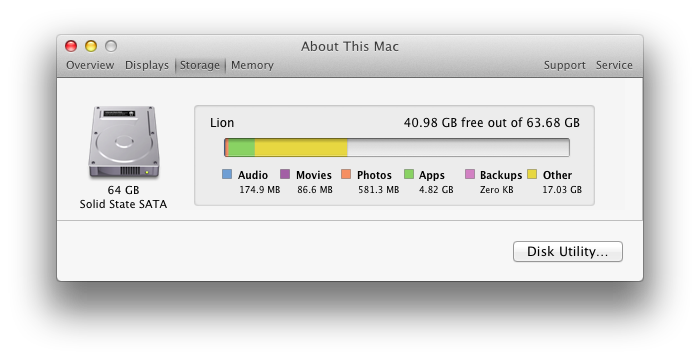The width and height of the screenshot is (700, 360).
Task: Click the Lion volume name label
Action: (222, 123)
